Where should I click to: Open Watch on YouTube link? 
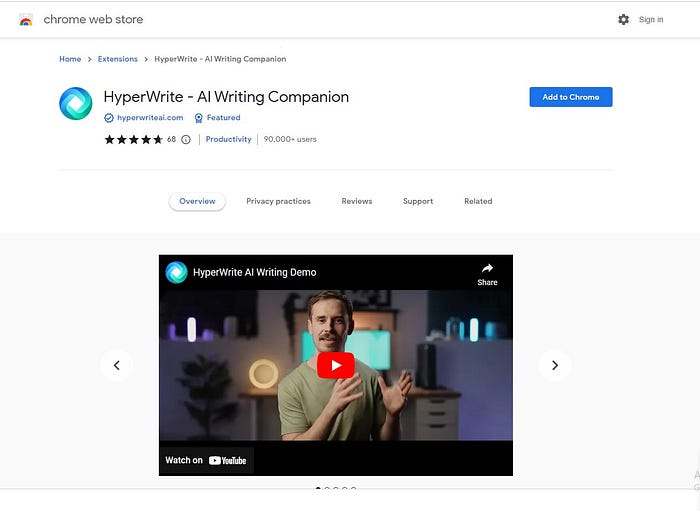(x=206, y=460)
